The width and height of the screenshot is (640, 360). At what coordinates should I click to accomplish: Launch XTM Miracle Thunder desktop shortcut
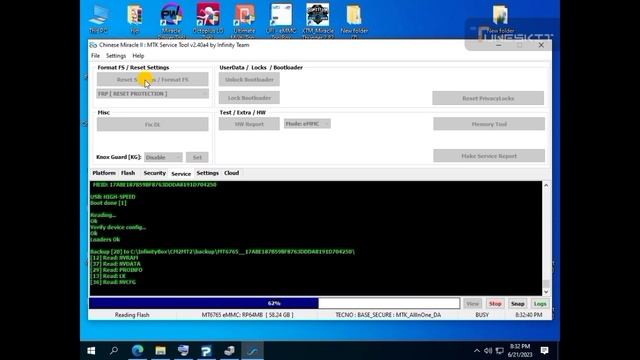pyautogui.click(x=318, y=20)
